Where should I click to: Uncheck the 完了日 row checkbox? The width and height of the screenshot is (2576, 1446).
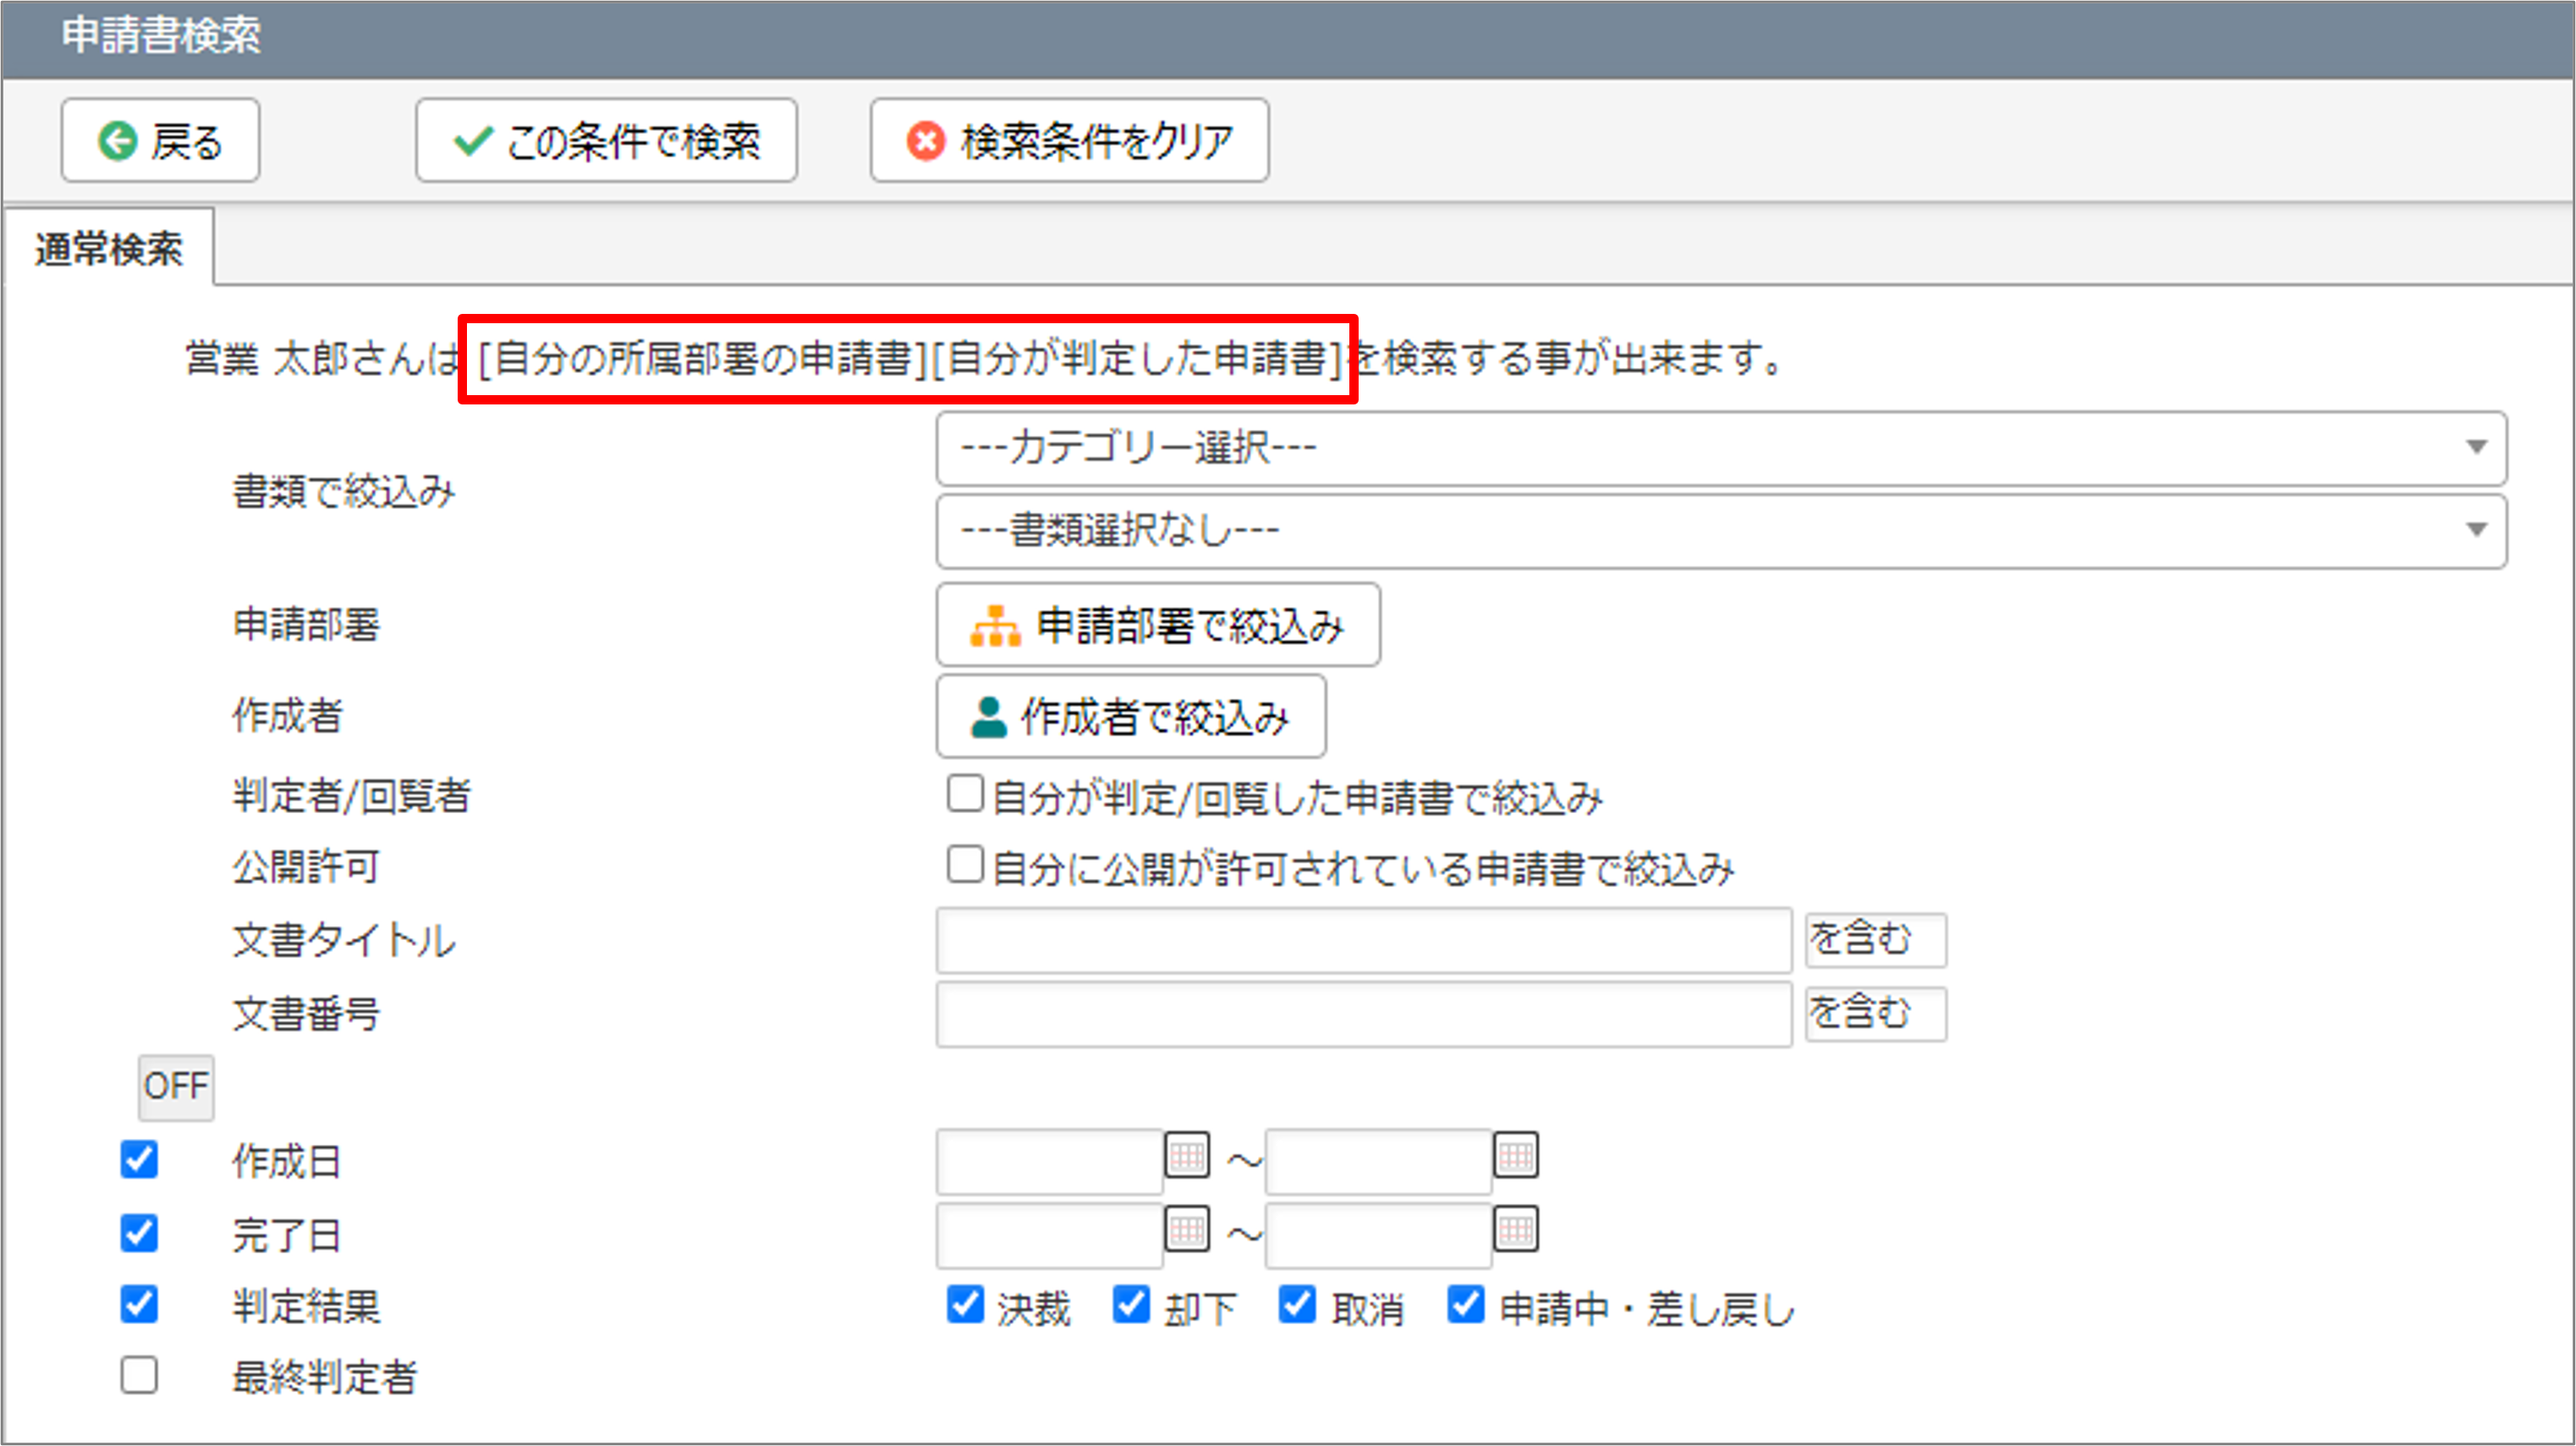tap(139, 1233)
